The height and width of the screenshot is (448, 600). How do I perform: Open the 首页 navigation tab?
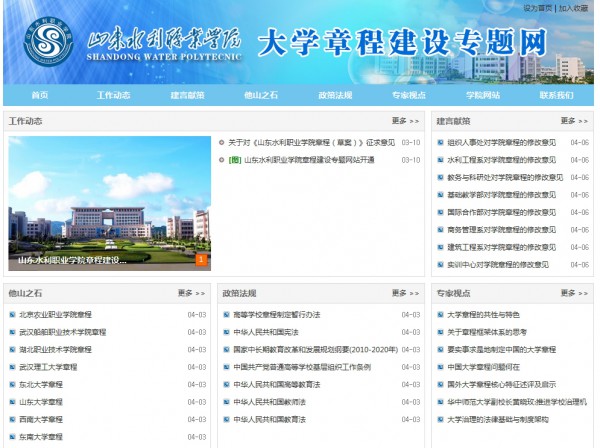click(40, 95)
